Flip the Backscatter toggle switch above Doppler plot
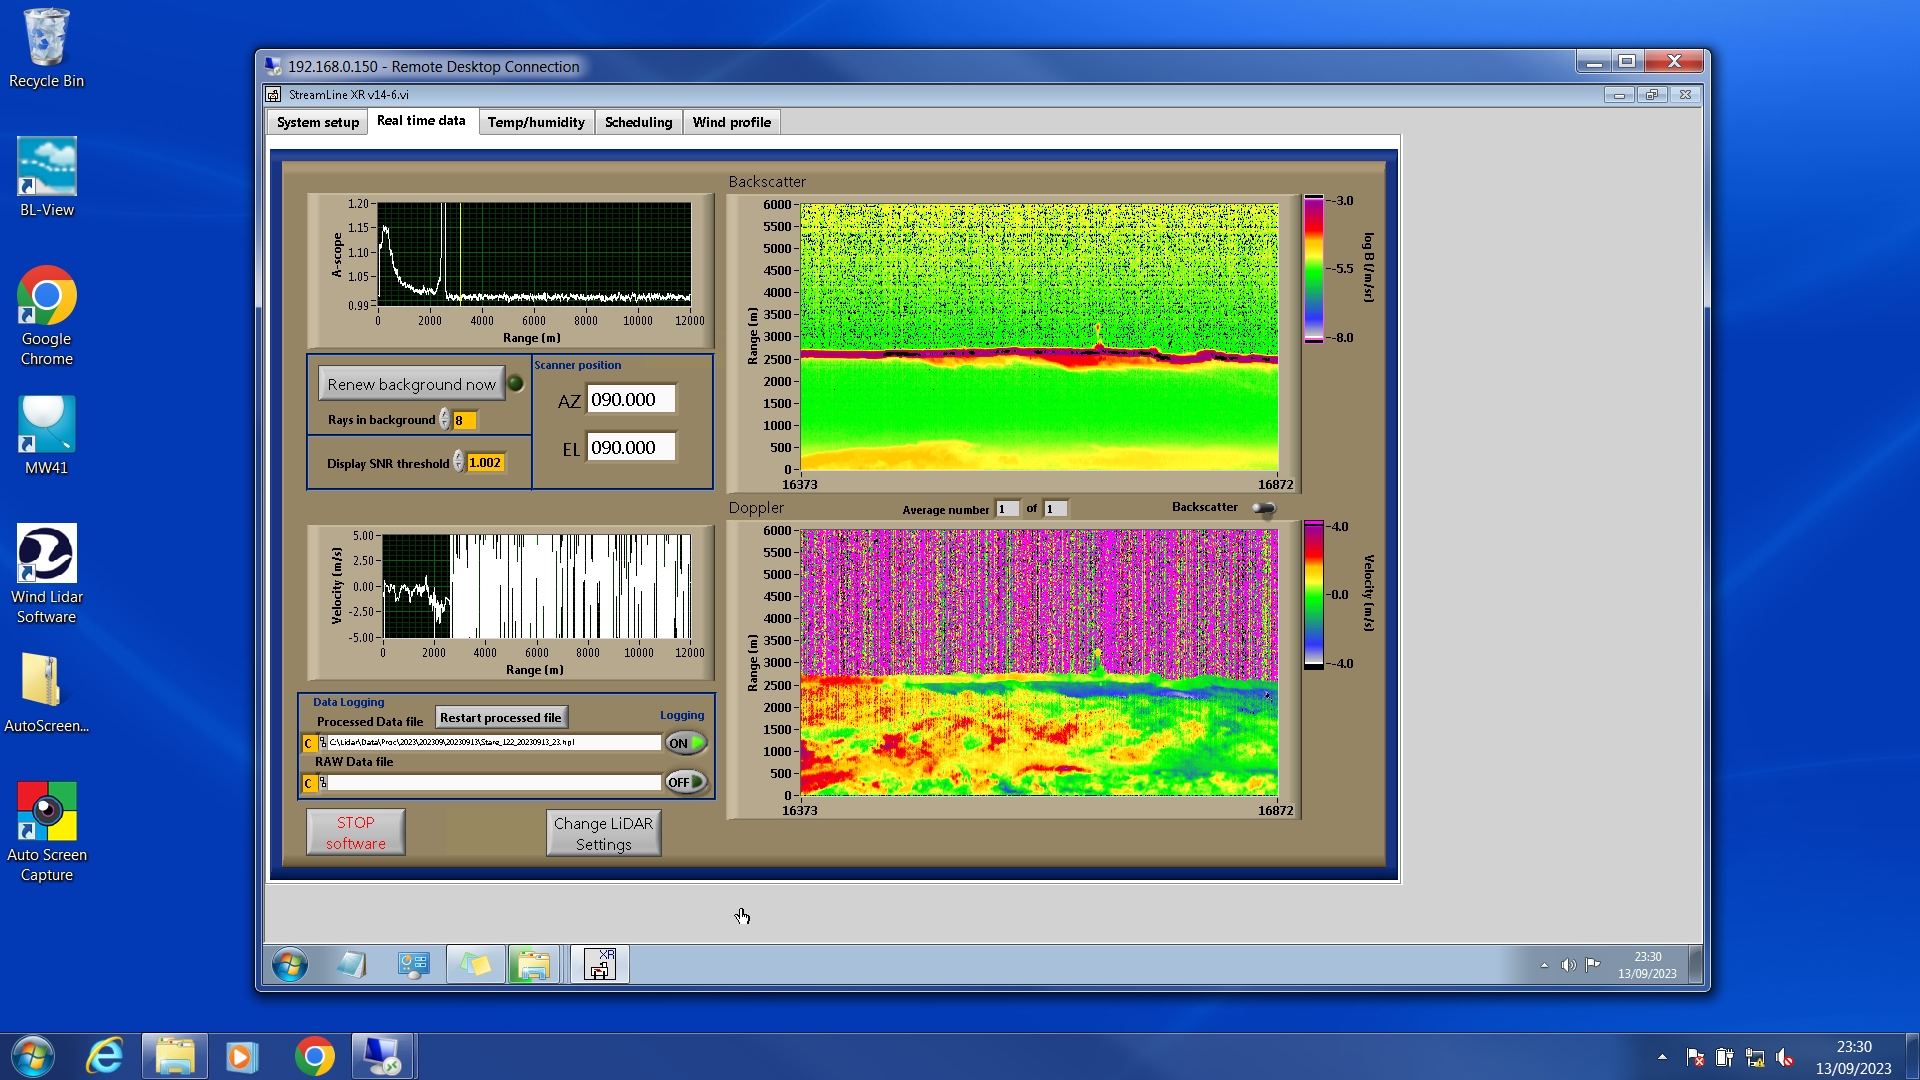The height and width of the screenshot is (1080, 1920). pos(1264,509)
